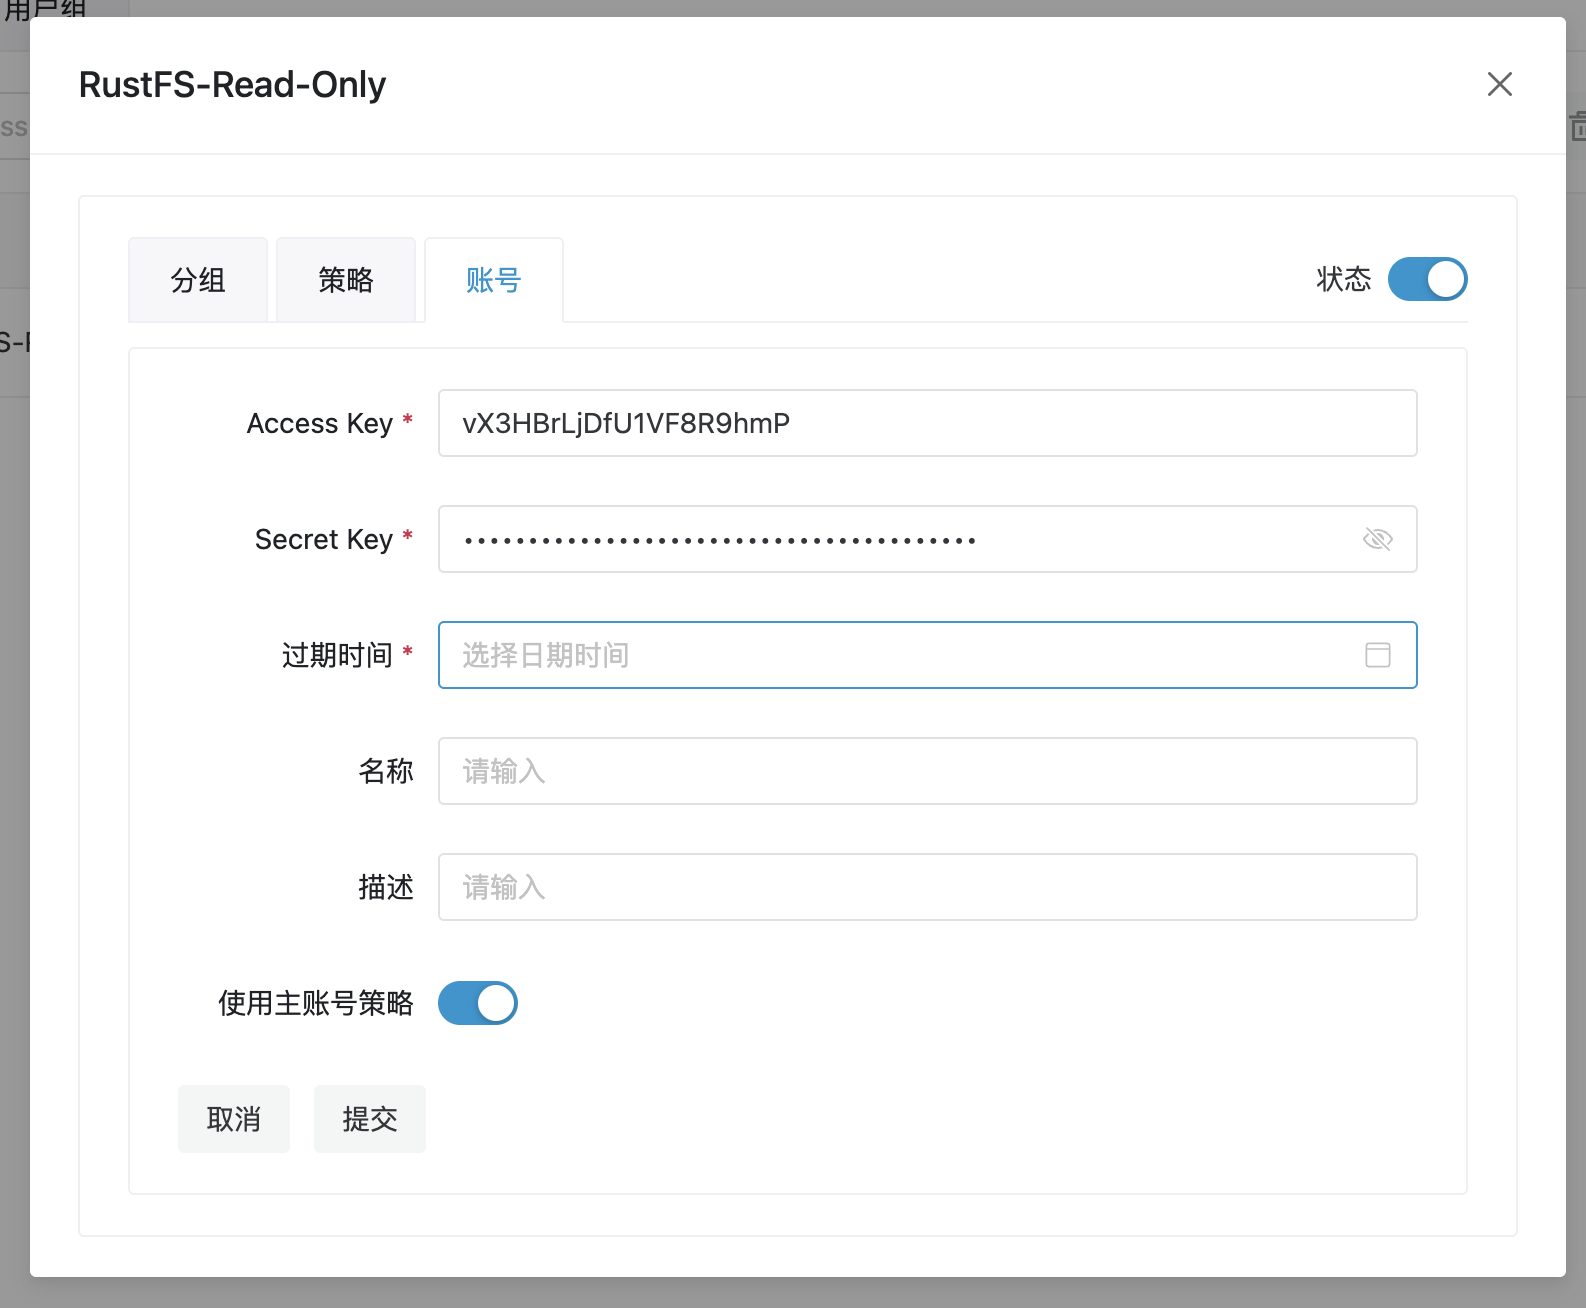
Task: Click the calendar icon in 过期时间
Action: [x=1377, y=655]
